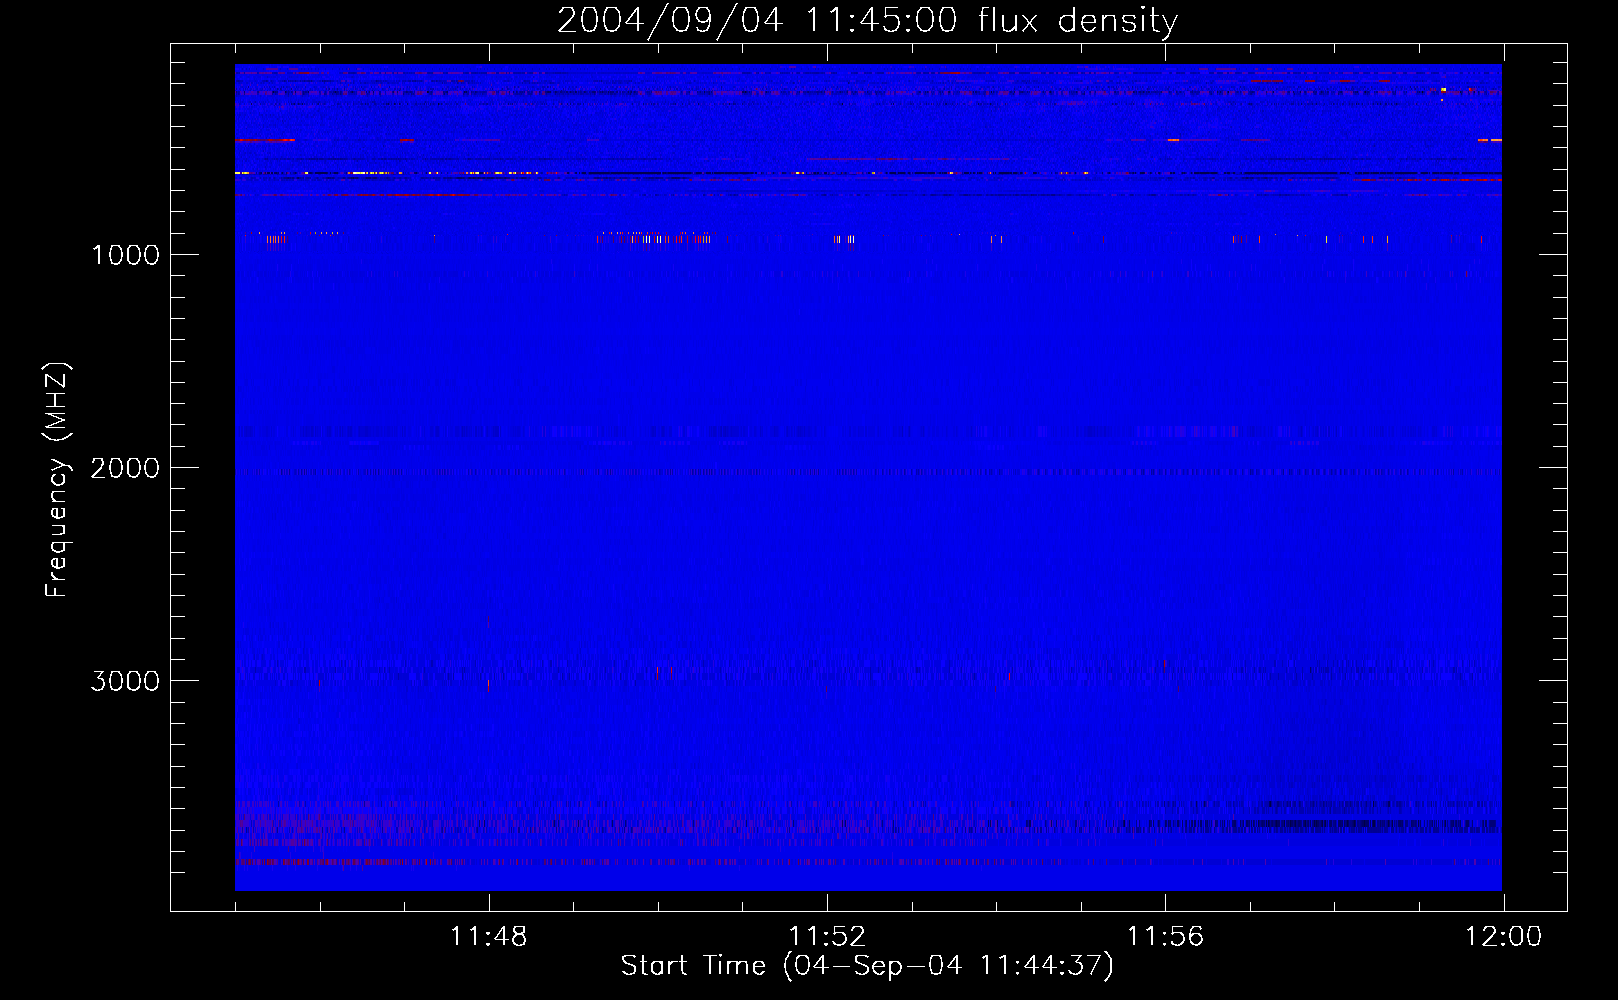Select the 1000 frequency tick label
Screen dimensions: 1618x1000
pyautogui.click(x=125, y=255)
